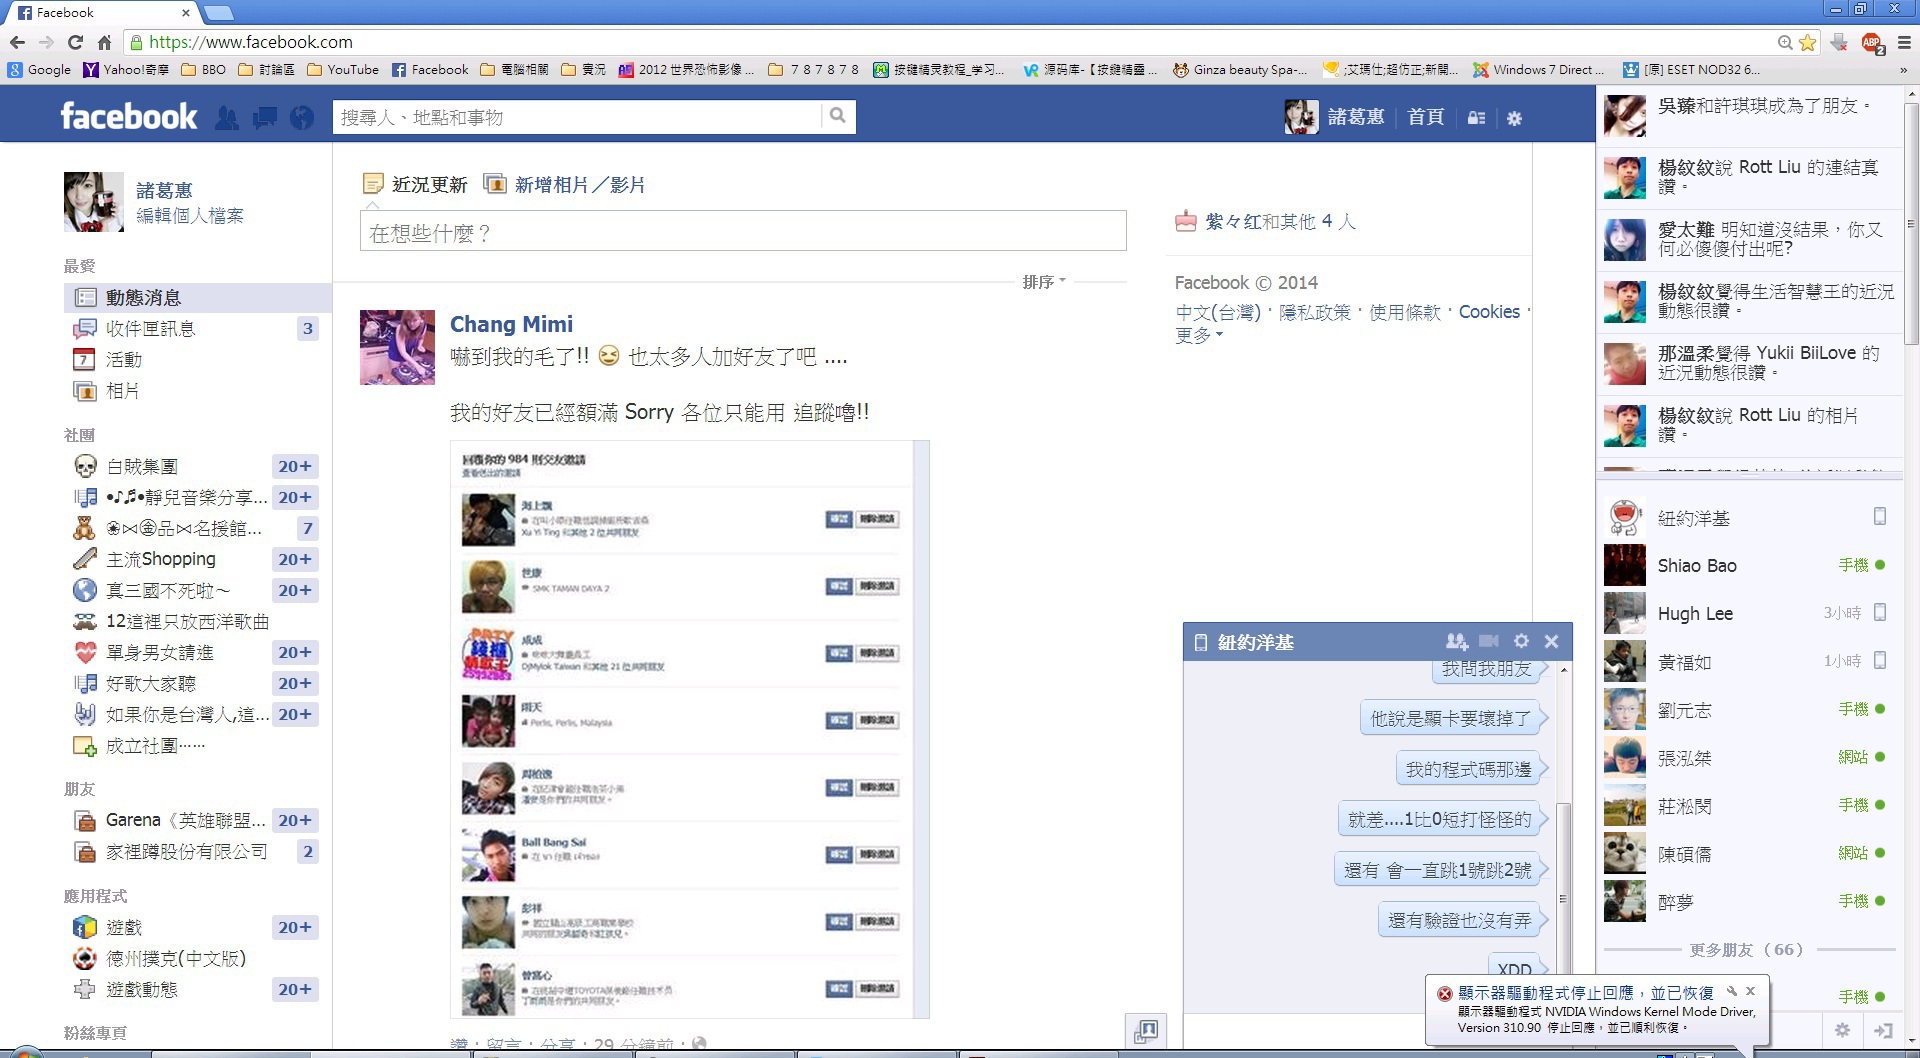The height and width of the screenshot is (1058, 1920).
Task: Go to 首頁 home
Action: (1426, 117)
